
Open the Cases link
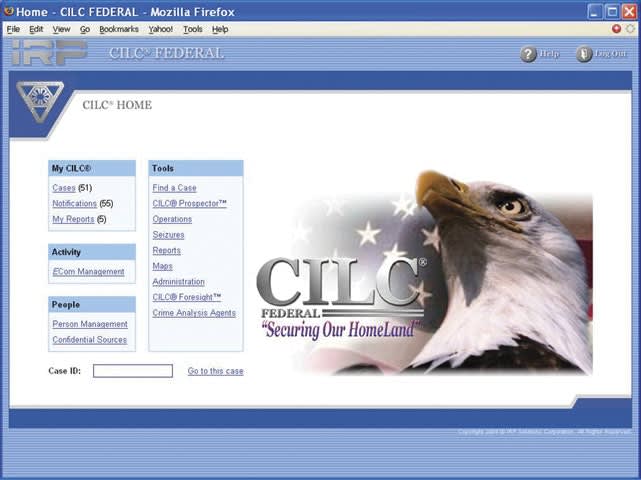[x=64, y=188]
